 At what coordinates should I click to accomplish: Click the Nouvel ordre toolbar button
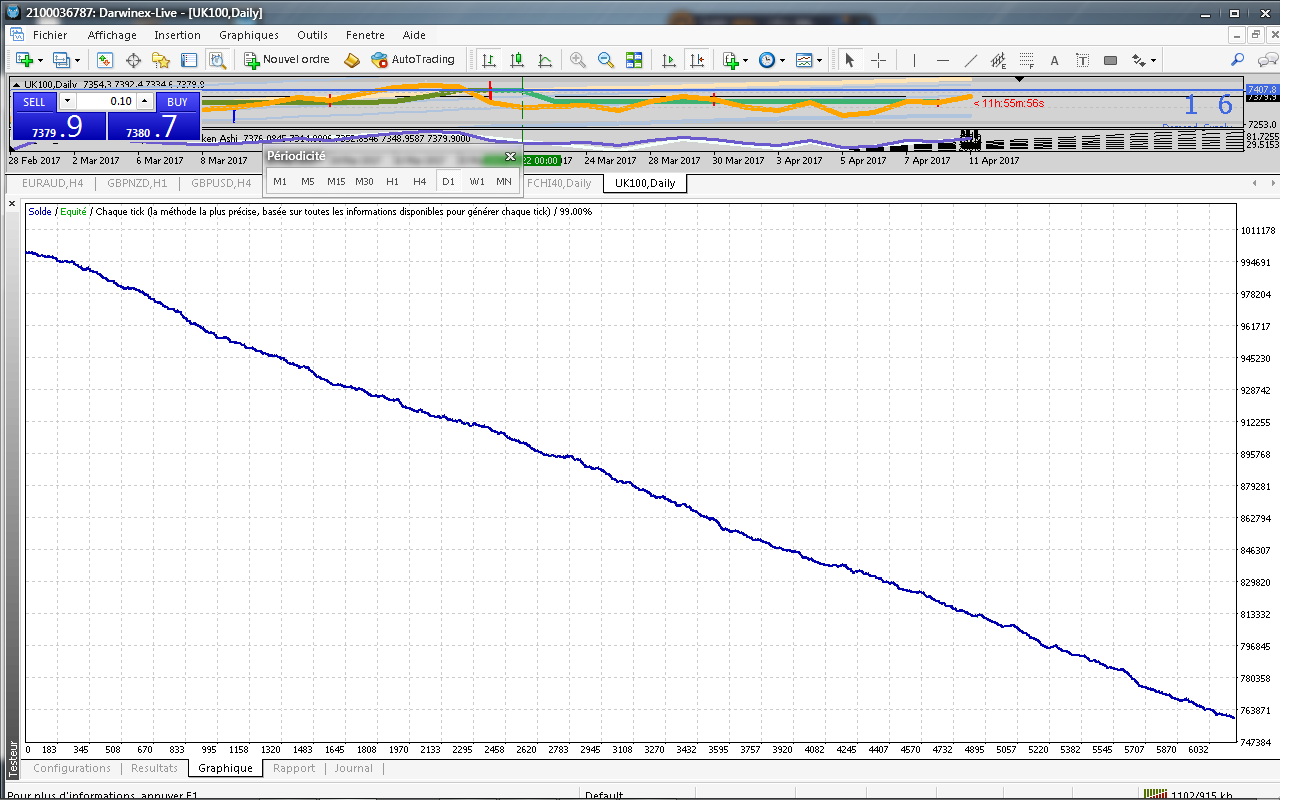(287, 60)
